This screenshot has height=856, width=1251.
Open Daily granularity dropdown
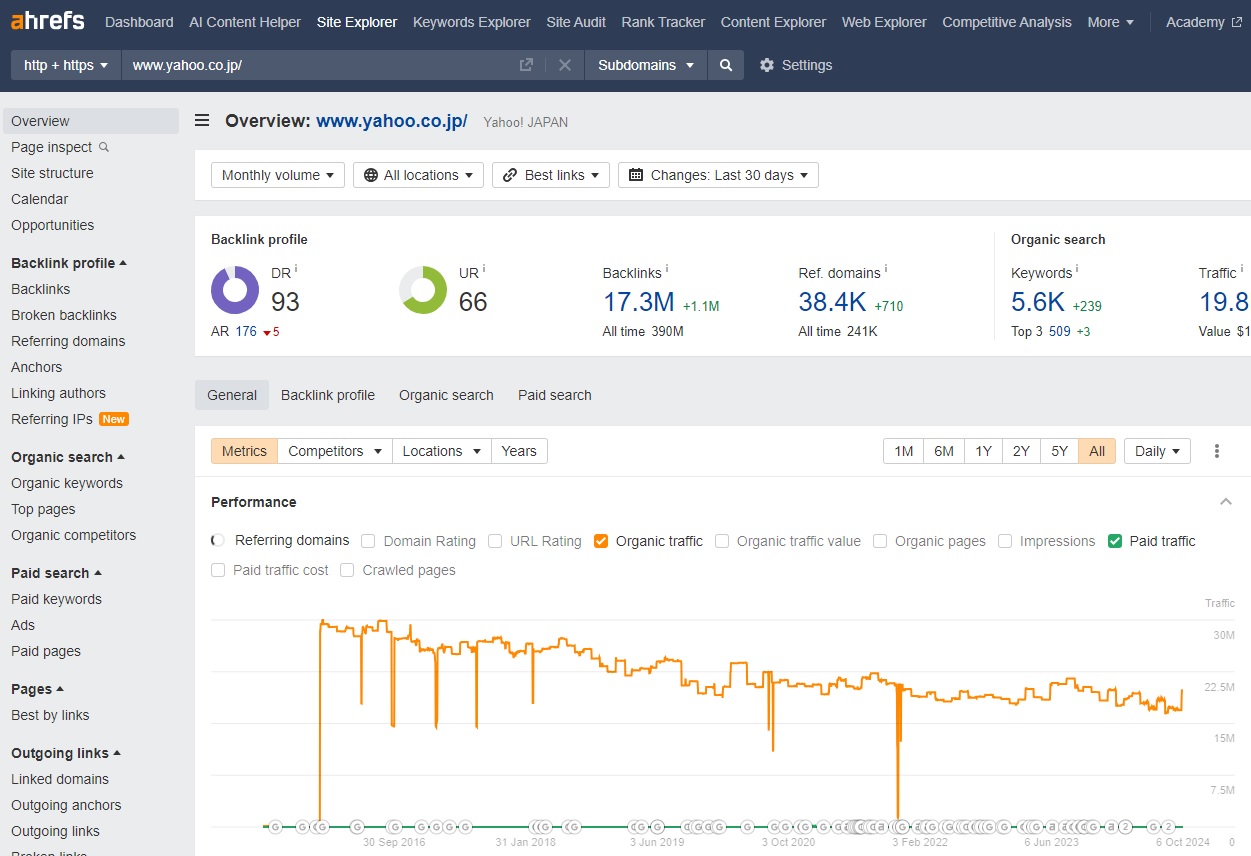1158,451
